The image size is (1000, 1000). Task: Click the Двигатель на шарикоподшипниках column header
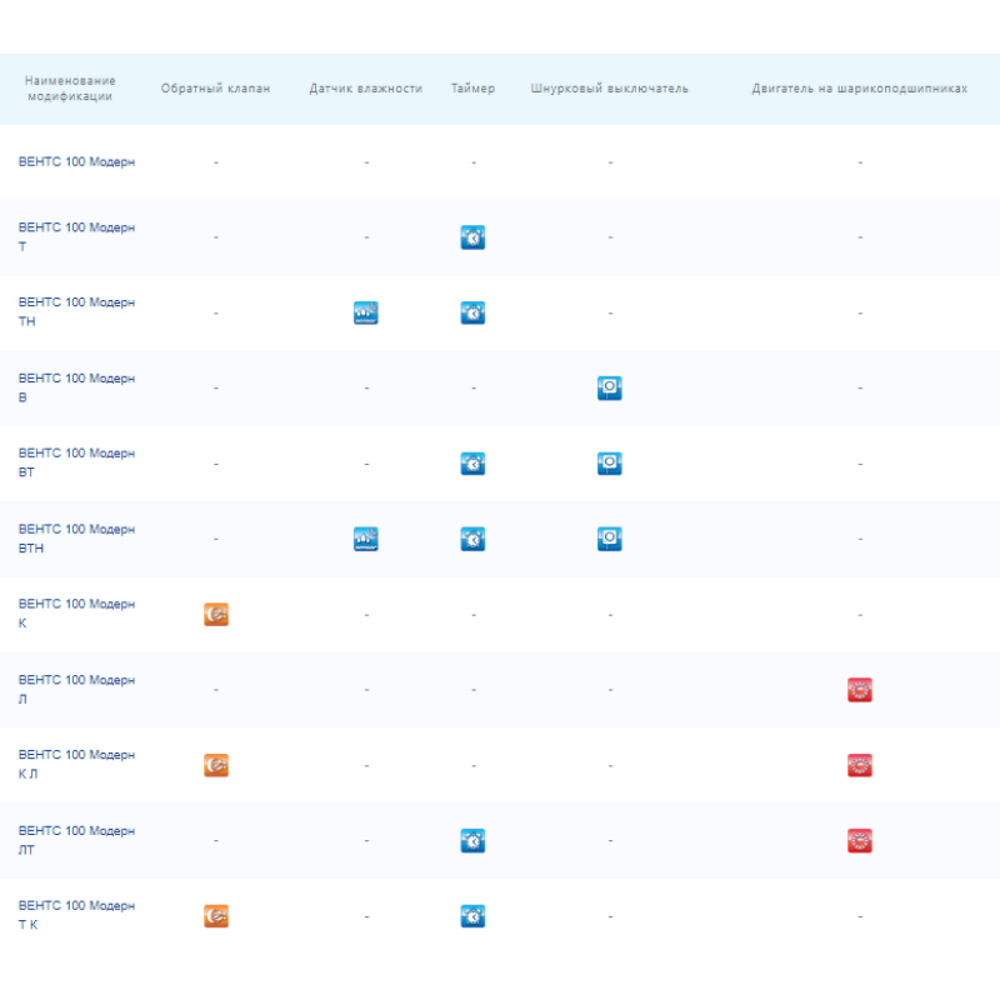[860, 89]
